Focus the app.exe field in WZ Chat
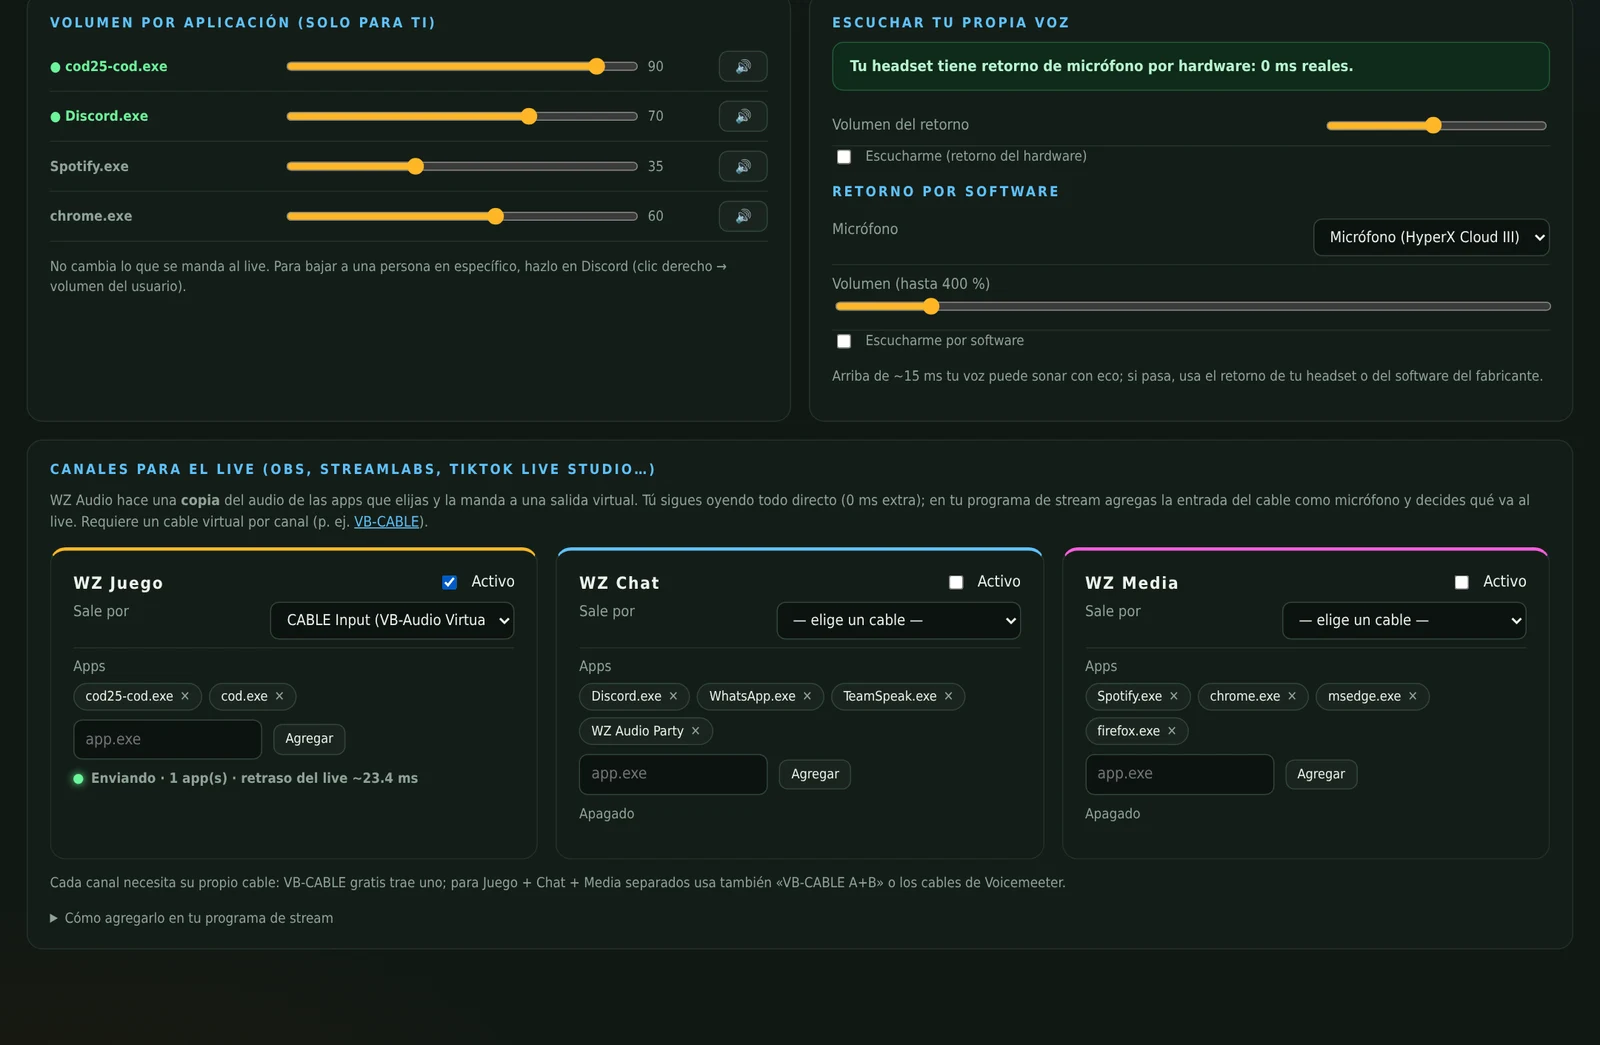The height and width of the screenshot is (1045, 1600). (x=673, y=774)
